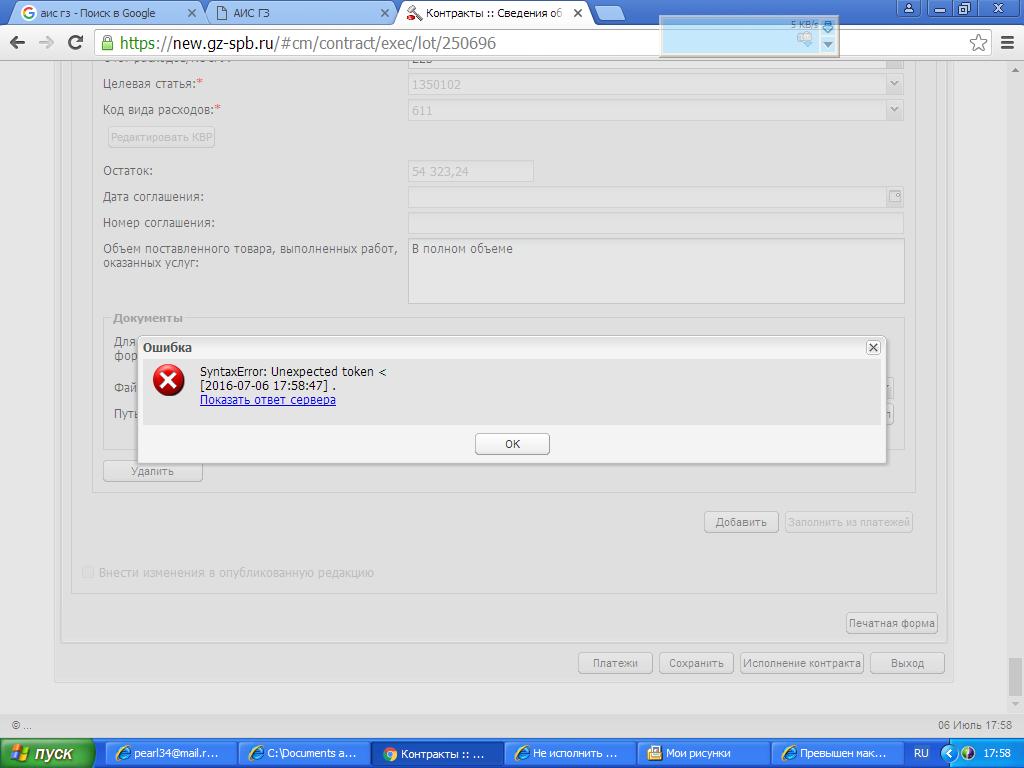Expand the Код вида расходов dropdown
Screen dimensions: 1024x768
pos(894,110)
